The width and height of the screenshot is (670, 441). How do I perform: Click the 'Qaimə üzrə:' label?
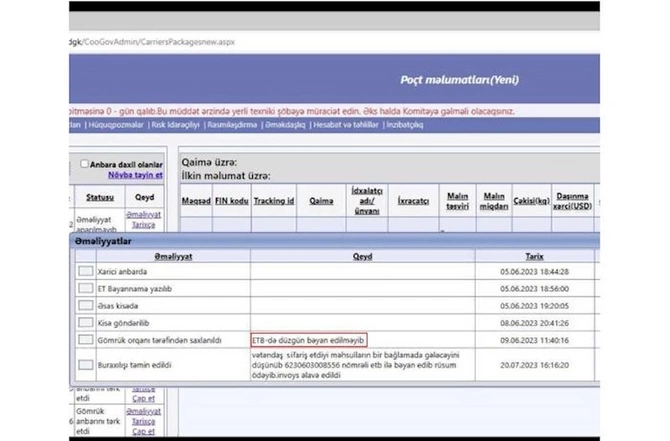coord(209,162)
